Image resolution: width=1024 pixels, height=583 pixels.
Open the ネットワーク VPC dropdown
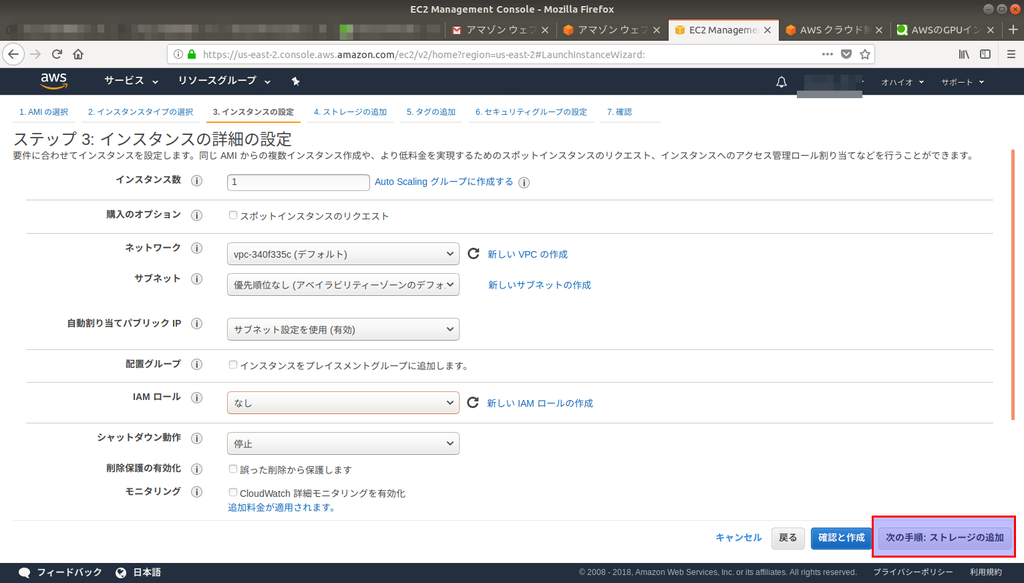pyautogui.click(x=343, y=254)
